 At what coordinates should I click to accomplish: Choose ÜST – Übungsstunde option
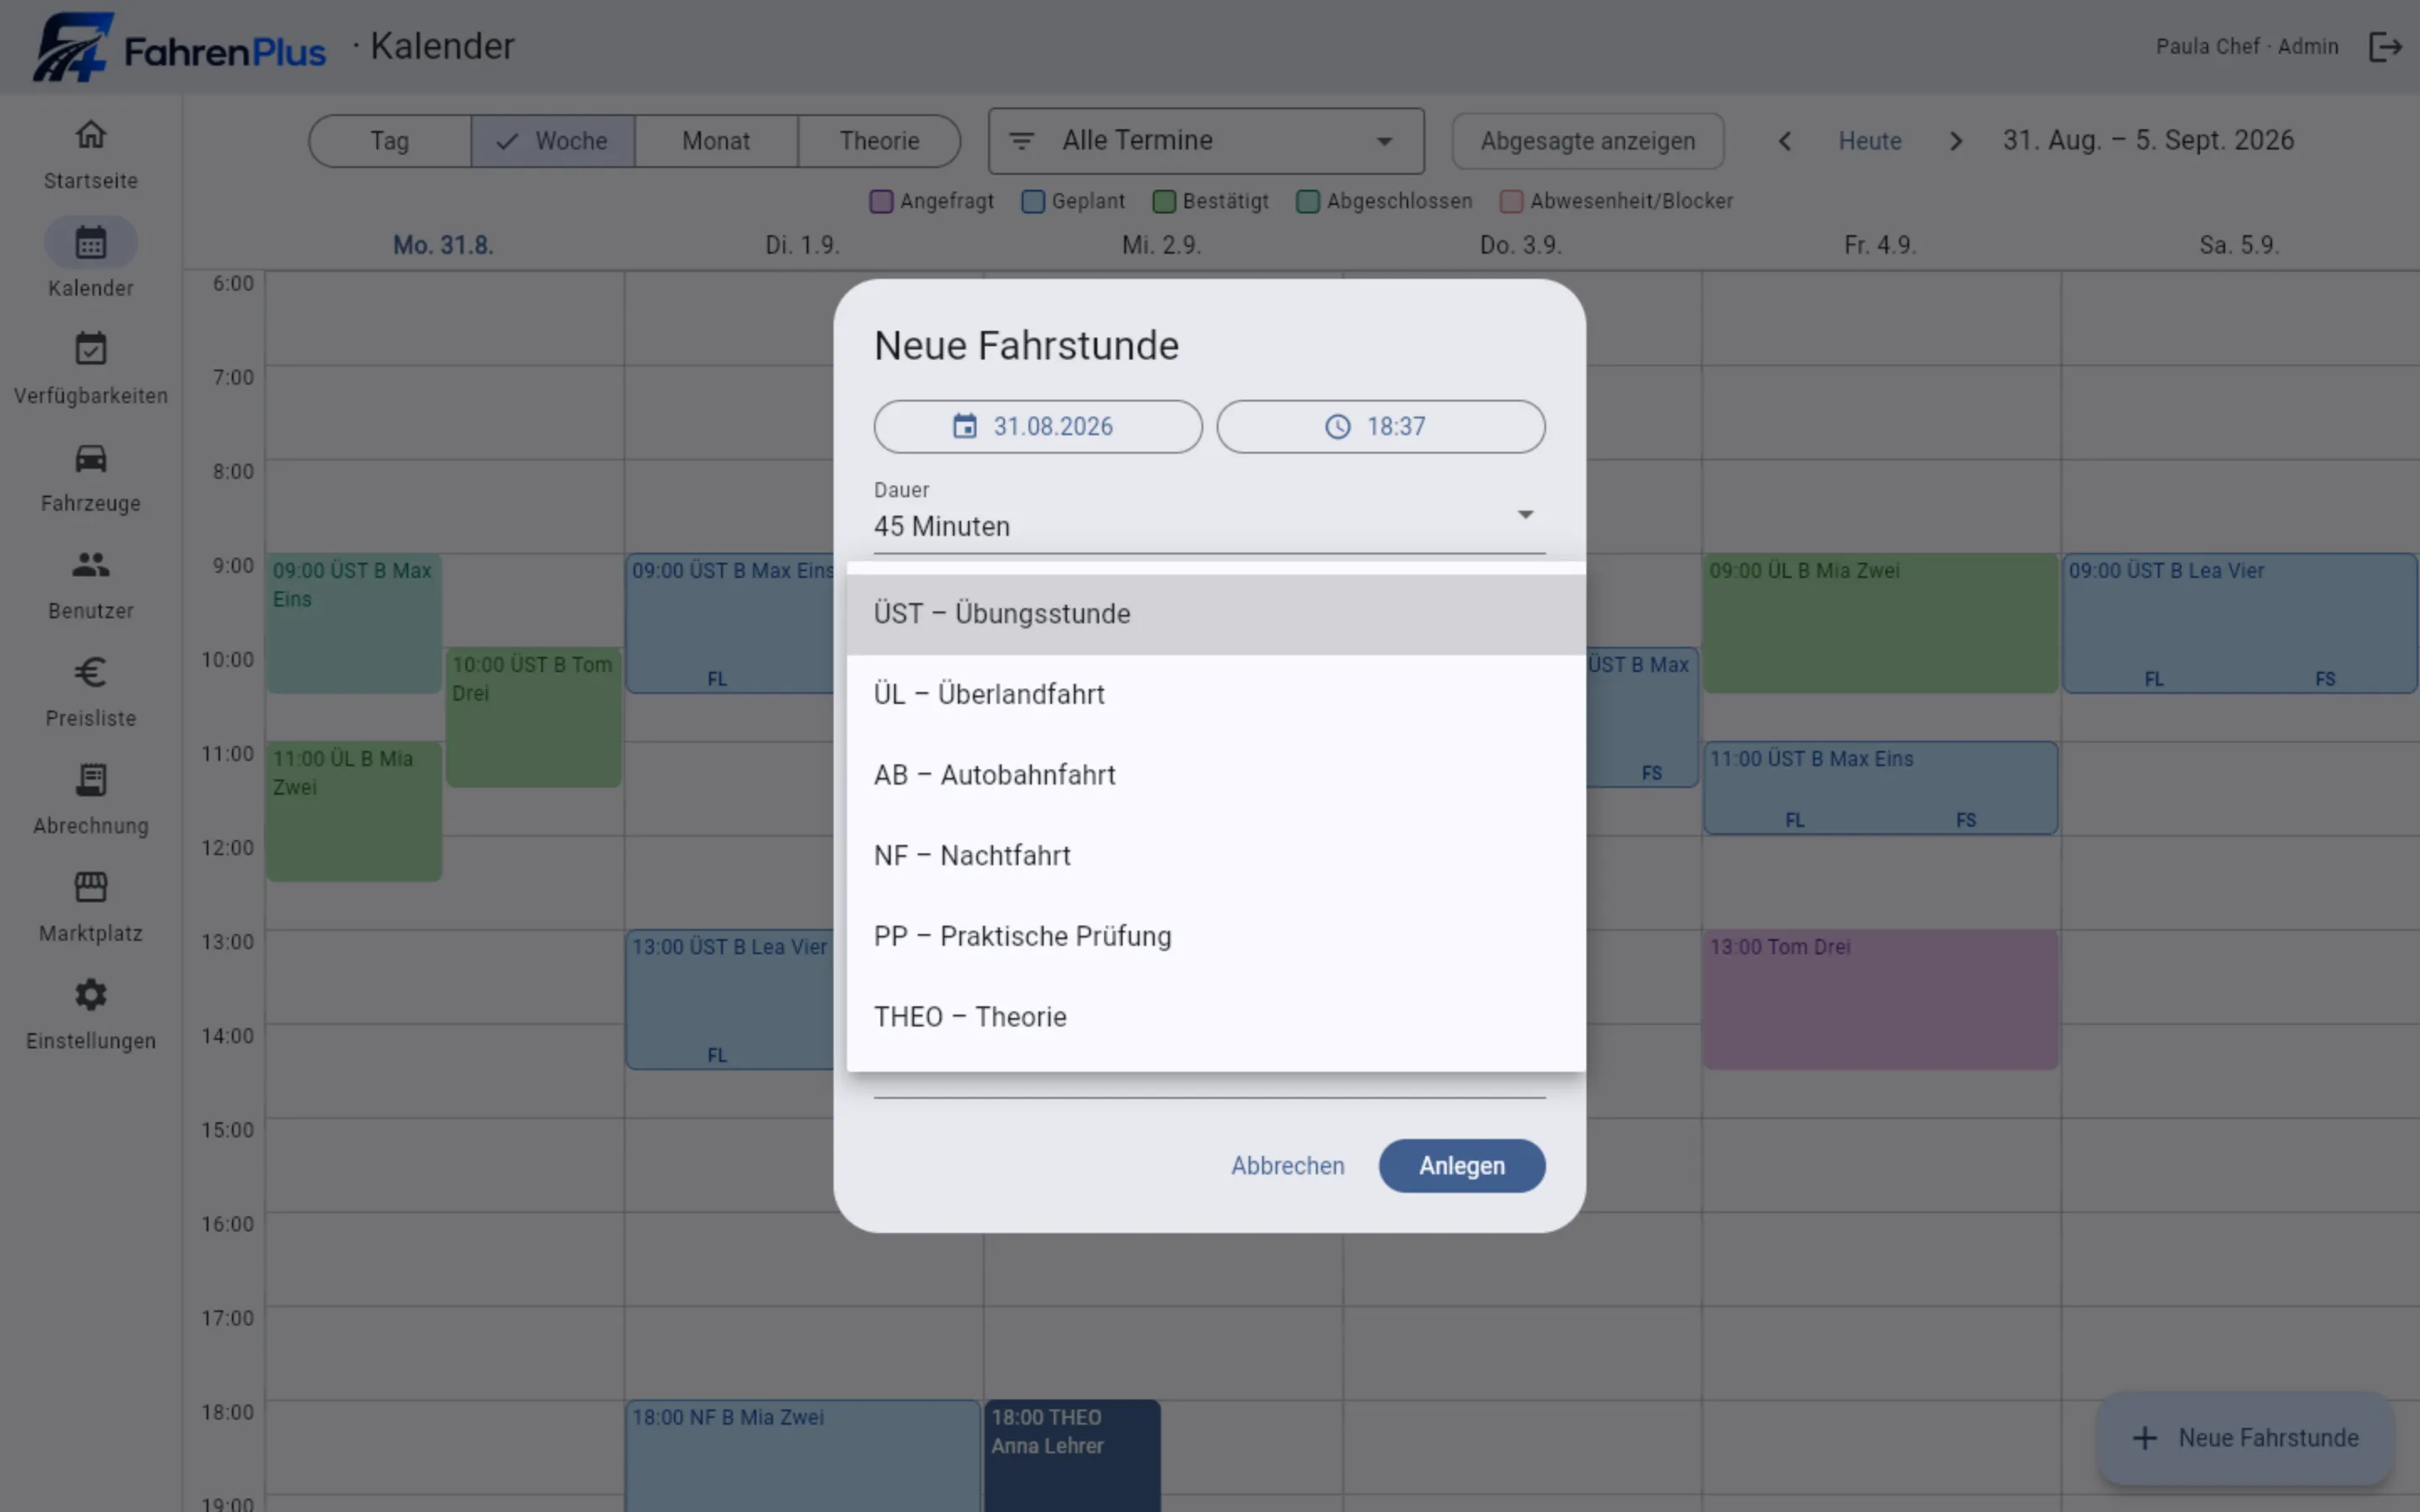tap(1216, 614)
